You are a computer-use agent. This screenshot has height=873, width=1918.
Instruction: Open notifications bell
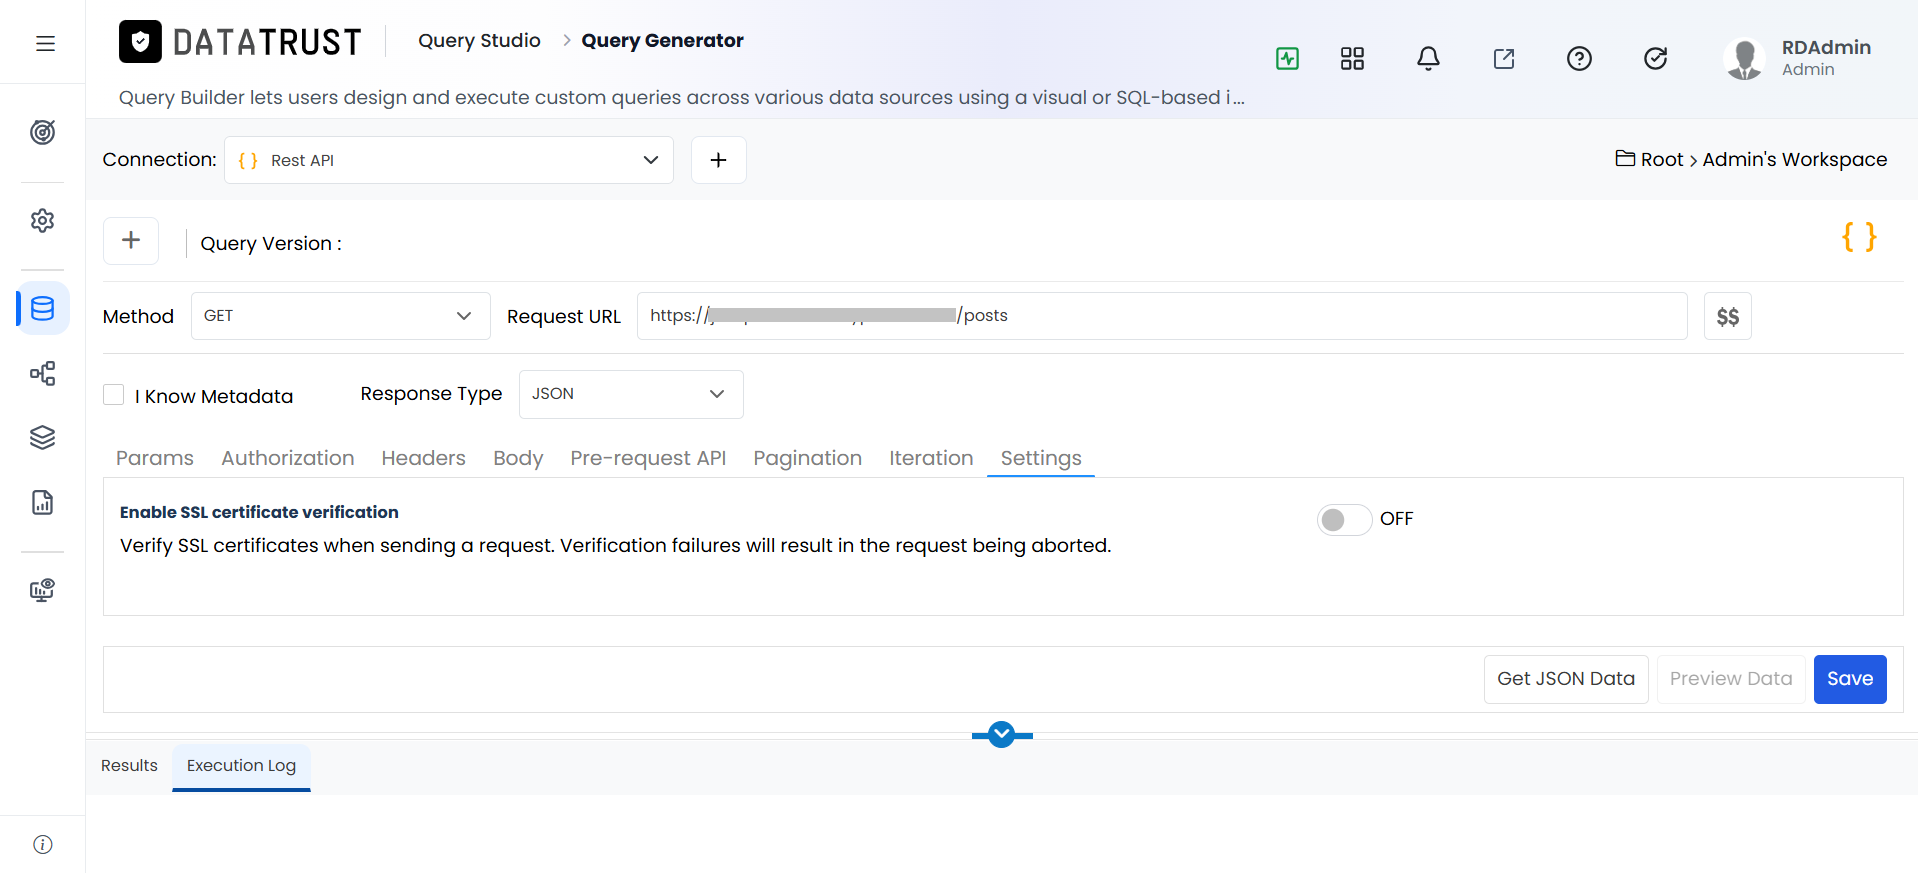click(x=1428, y=58)
